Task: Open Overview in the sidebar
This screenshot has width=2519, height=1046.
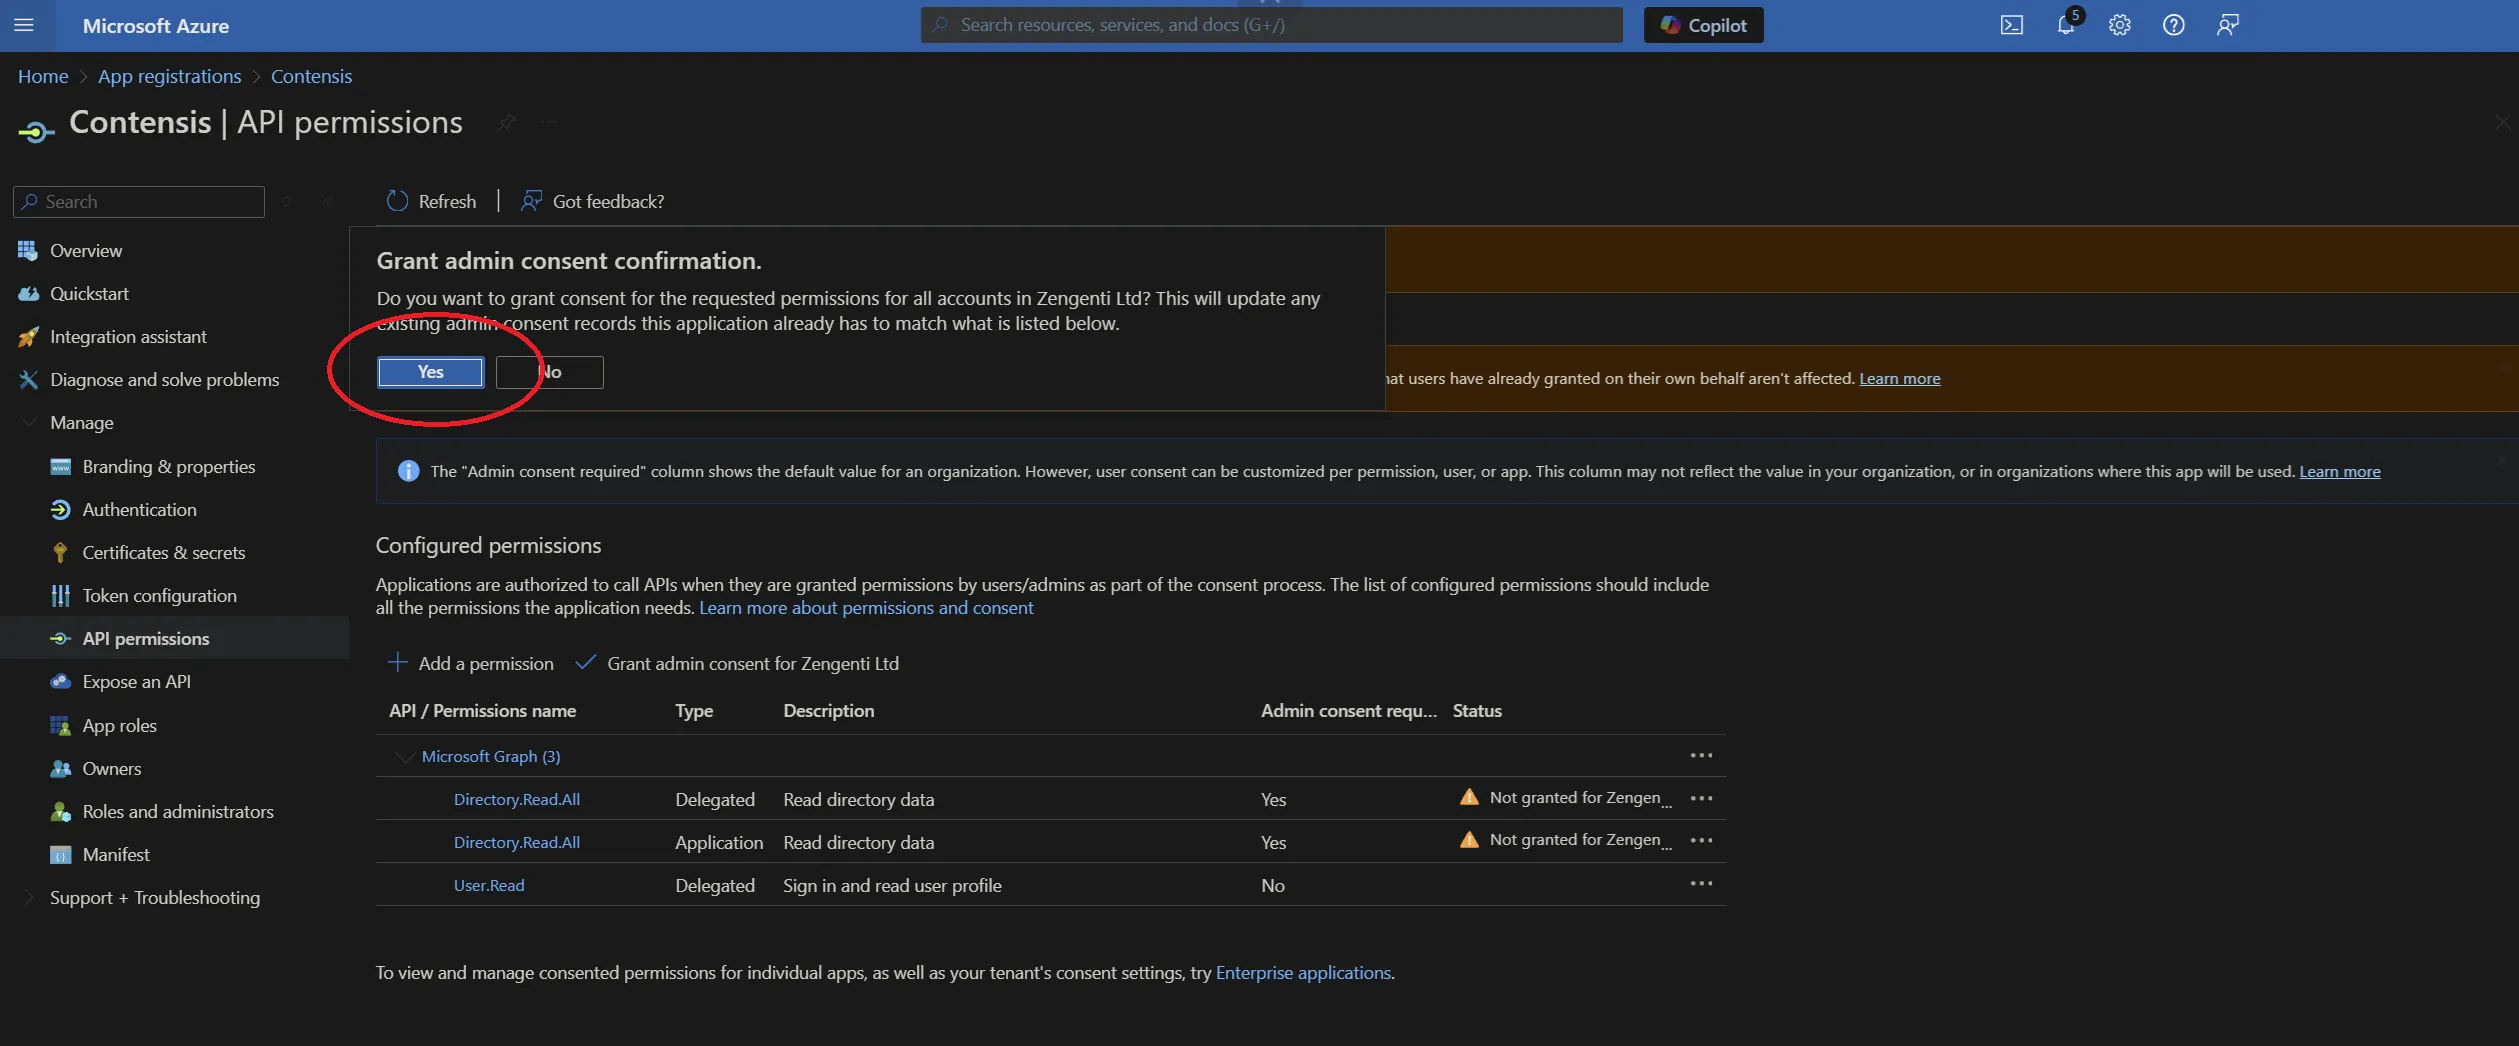Action: 86,251
